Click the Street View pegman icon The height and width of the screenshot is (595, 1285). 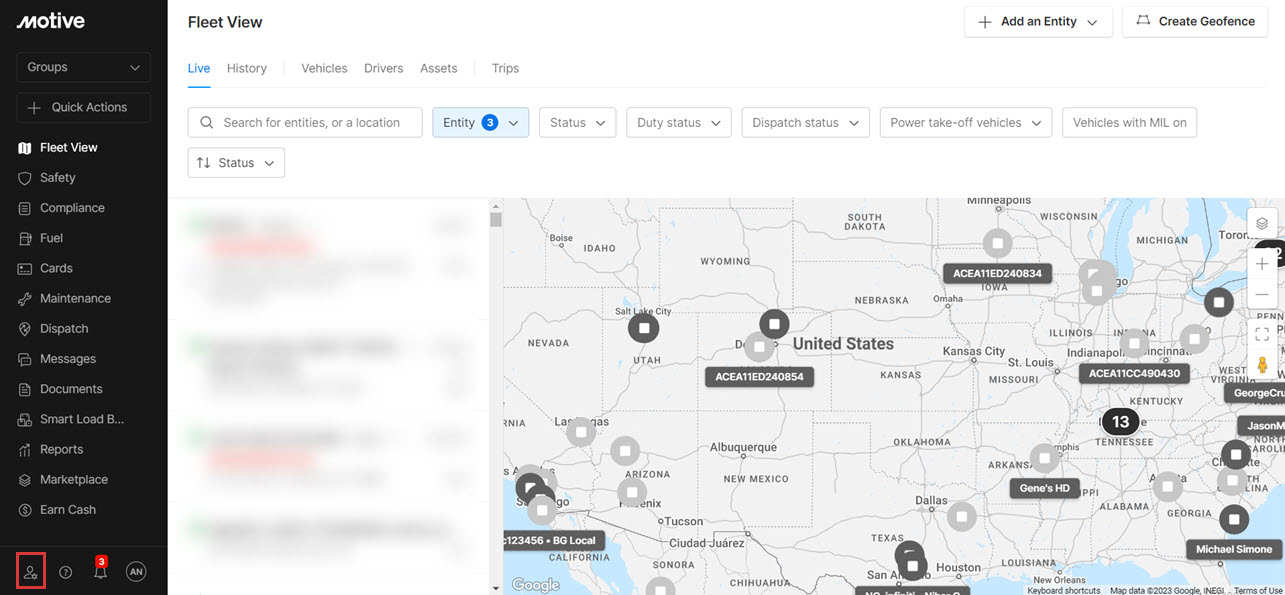(1262, 365)
